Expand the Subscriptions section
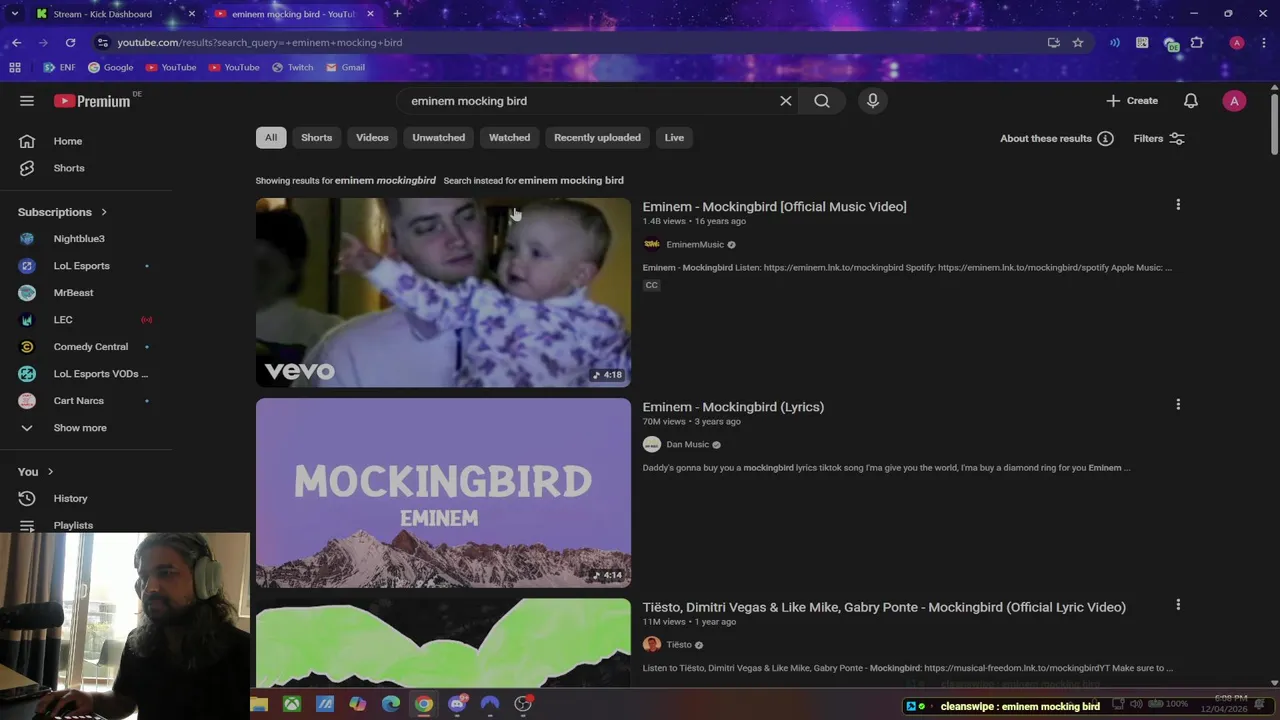 pyautogui.click(x=63, y=212)
